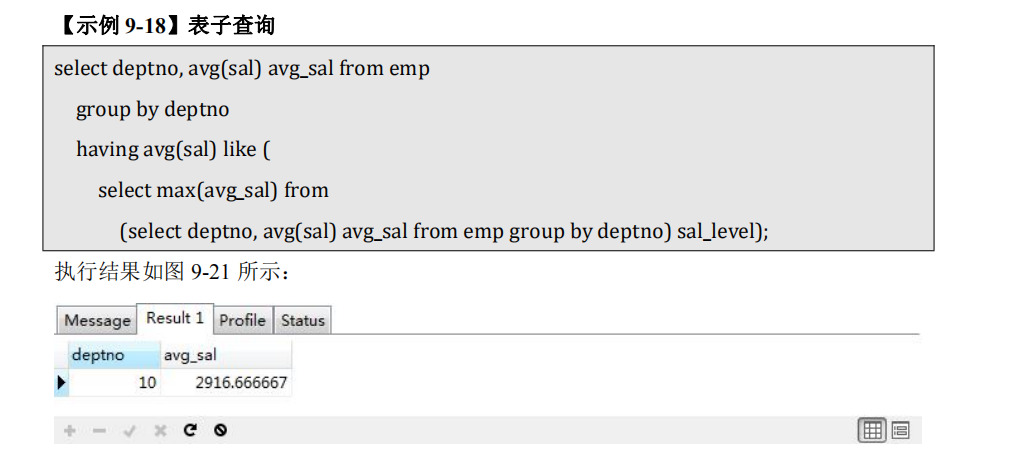Select the cell with deptno value 10
This screenshot has height=453, width=1032.
click(114, 383)
